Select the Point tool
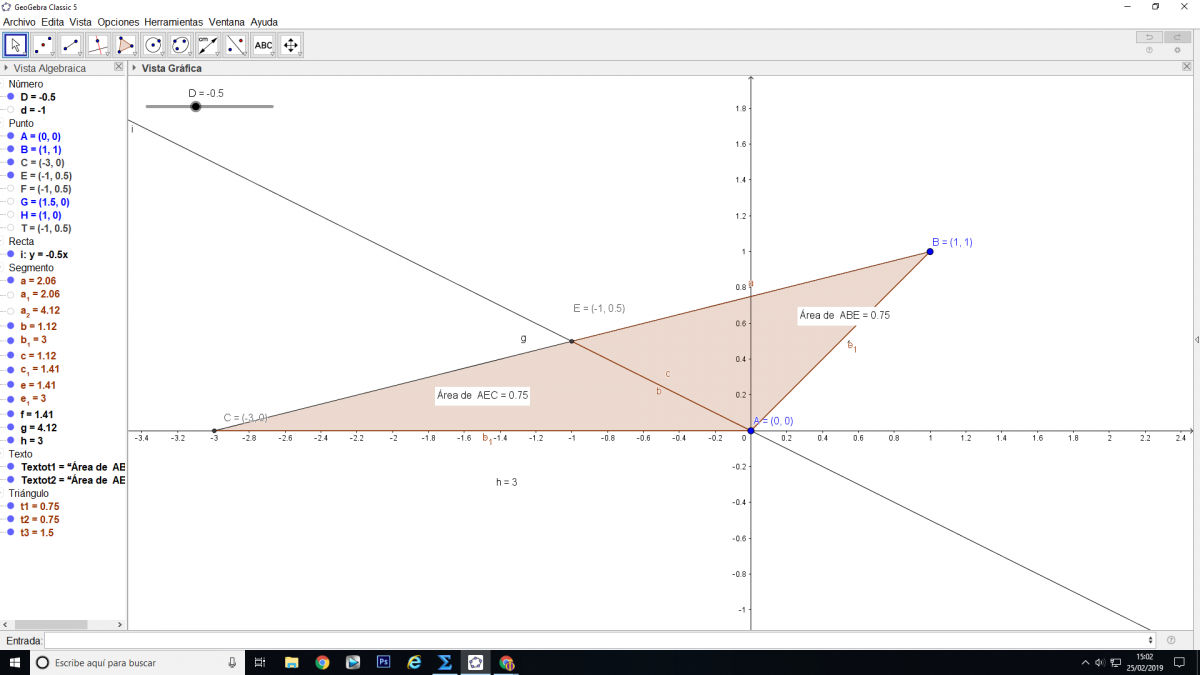1200x675 pixels. (43, 45)
